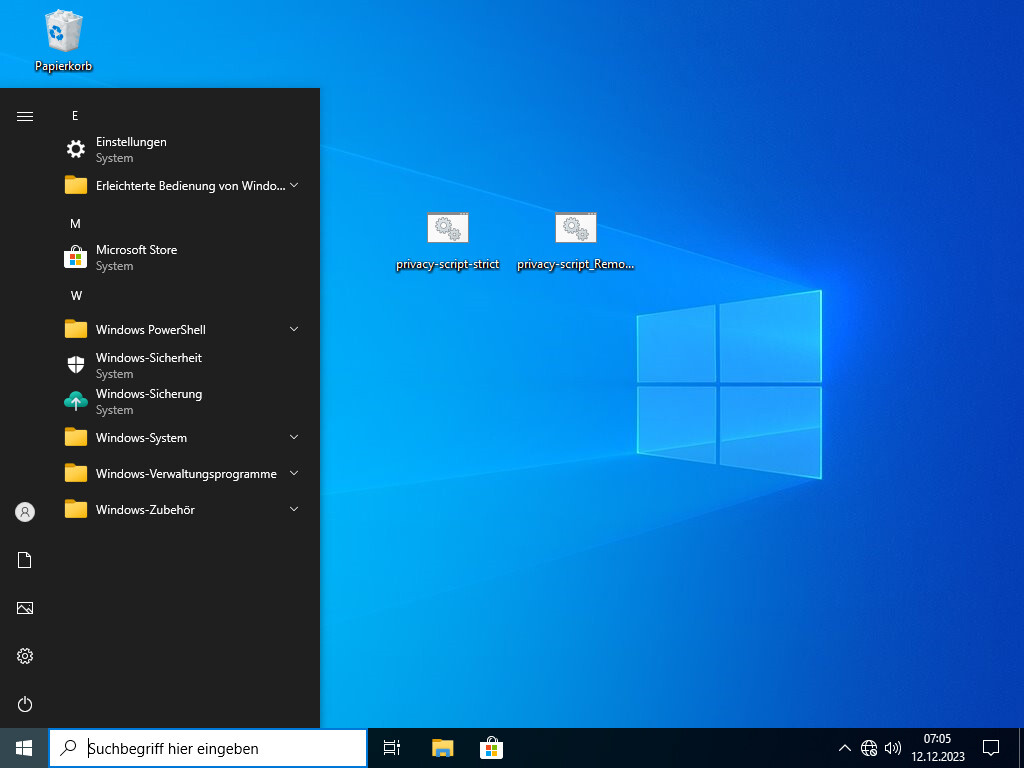Screen dimensions: 1024x768
Task: Show hidden system tray icons
Action: point(844,748)
